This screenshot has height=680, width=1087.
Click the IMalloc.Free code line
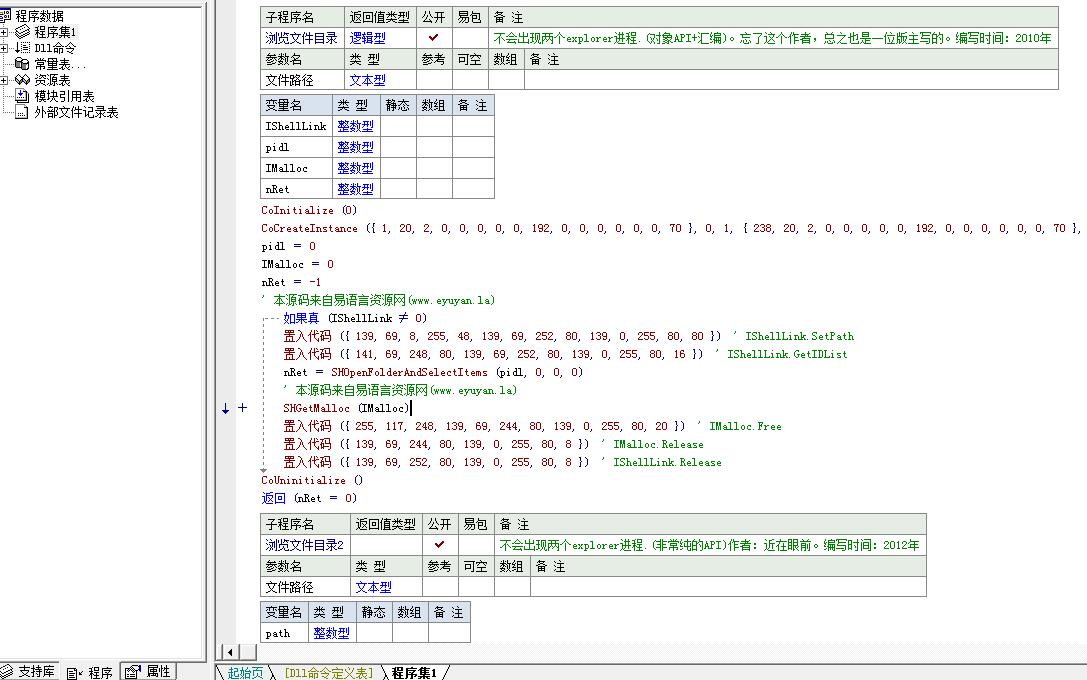click(x=532, y=426)
